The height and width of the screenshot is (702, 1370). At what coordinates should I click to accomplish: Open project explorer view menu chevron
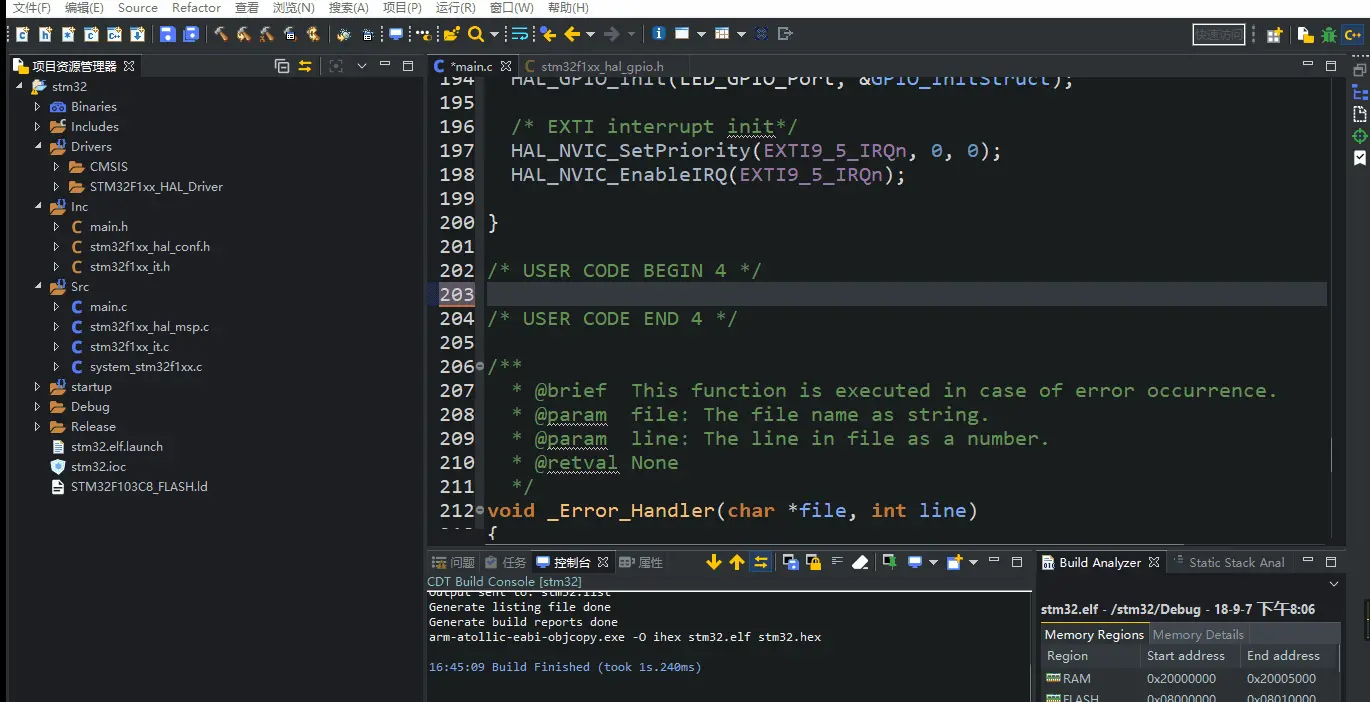pos(361,66)
